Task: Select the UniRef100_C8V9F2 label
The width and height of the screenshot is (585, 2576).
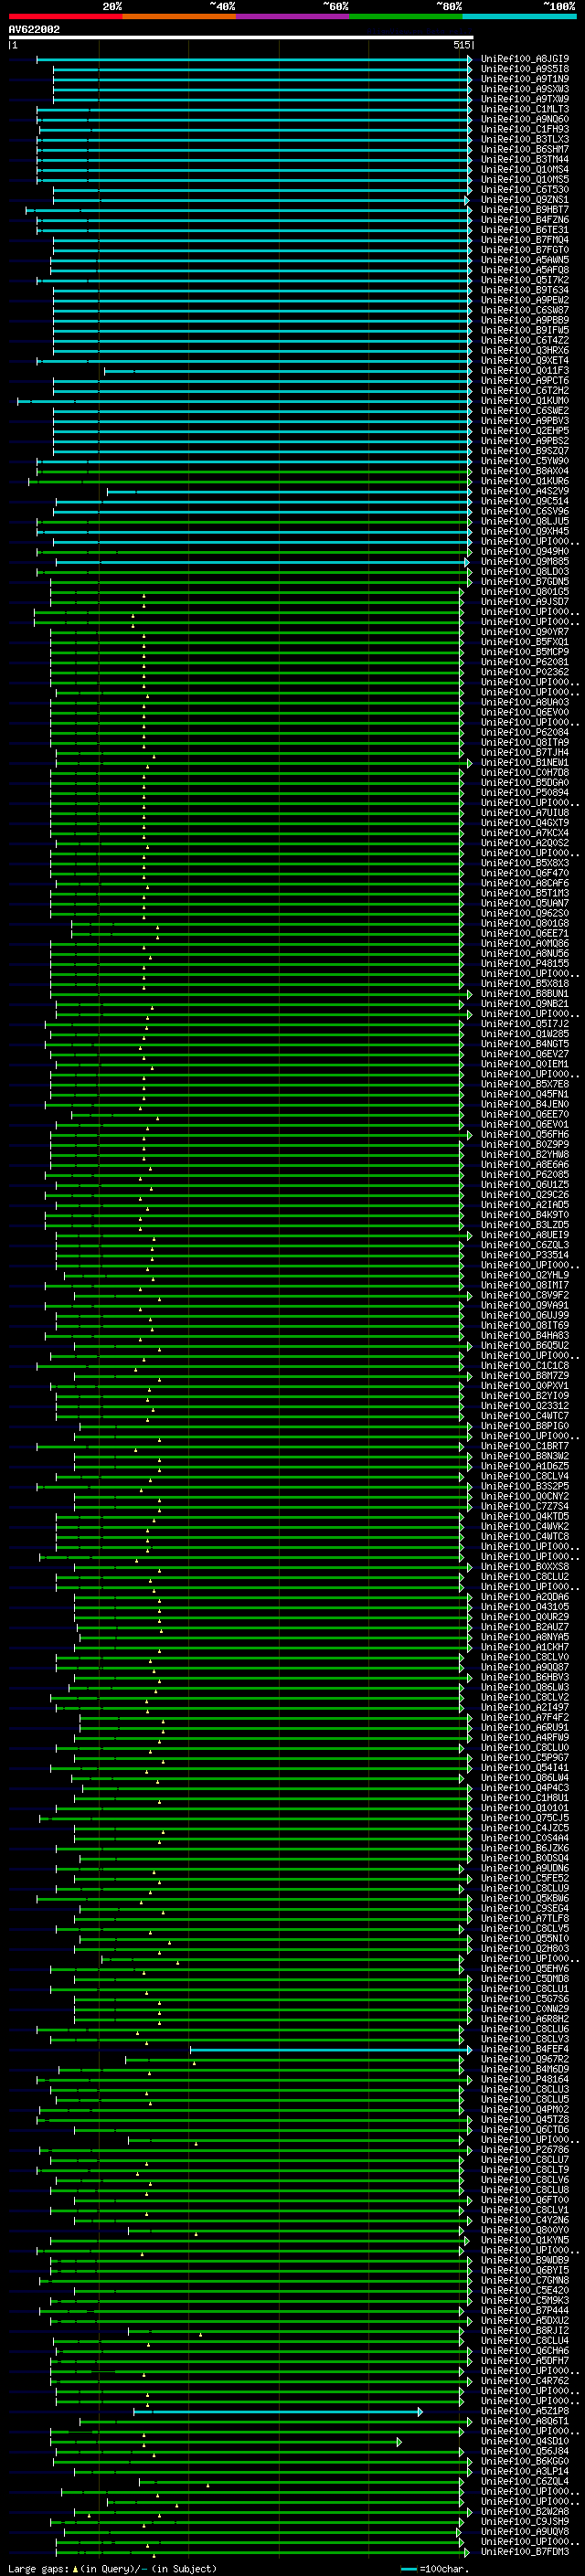Action: point(525,1296)
